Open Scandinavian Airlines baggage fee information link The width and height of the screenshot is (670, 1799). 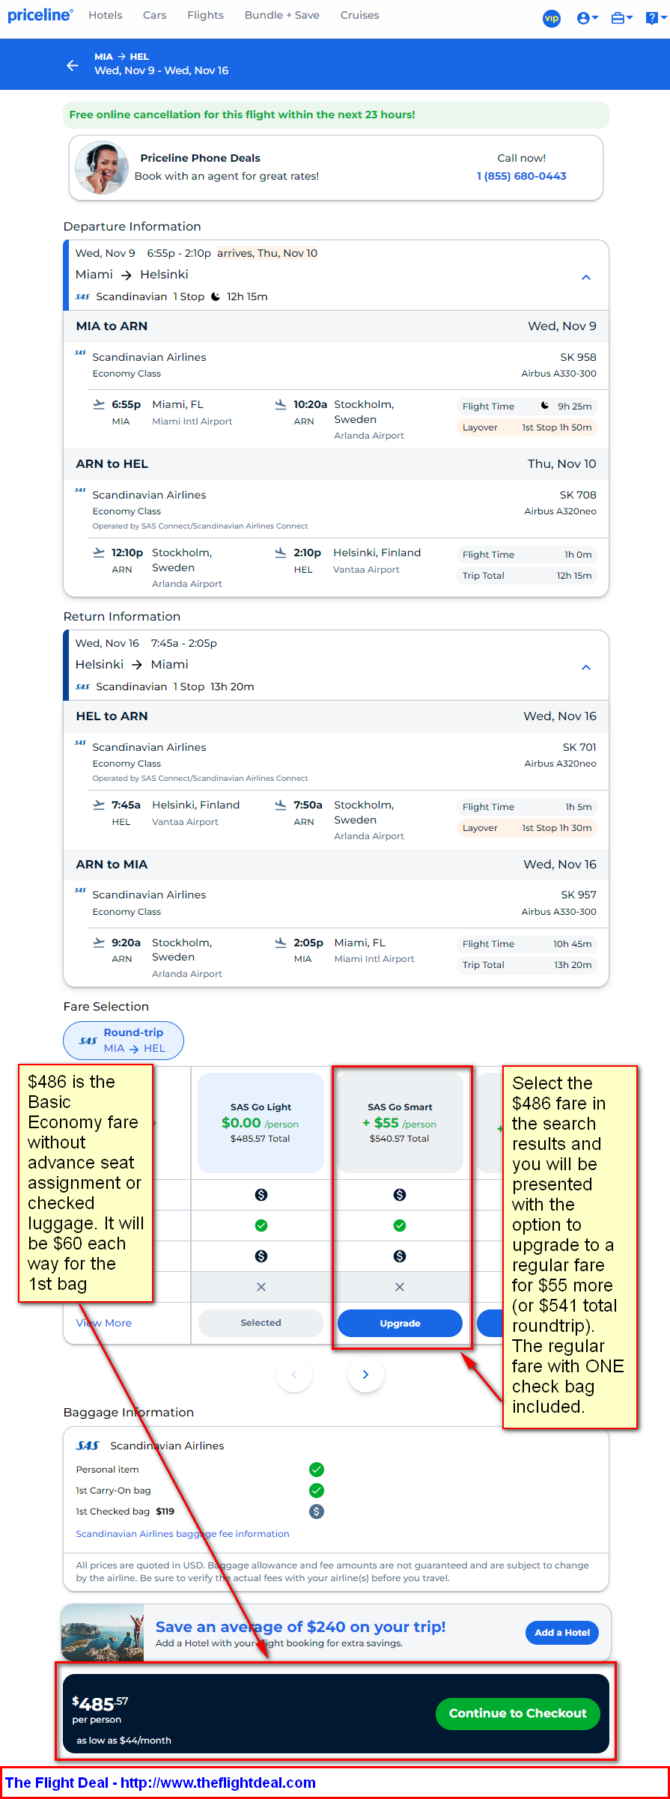(x=183, y=1533)
